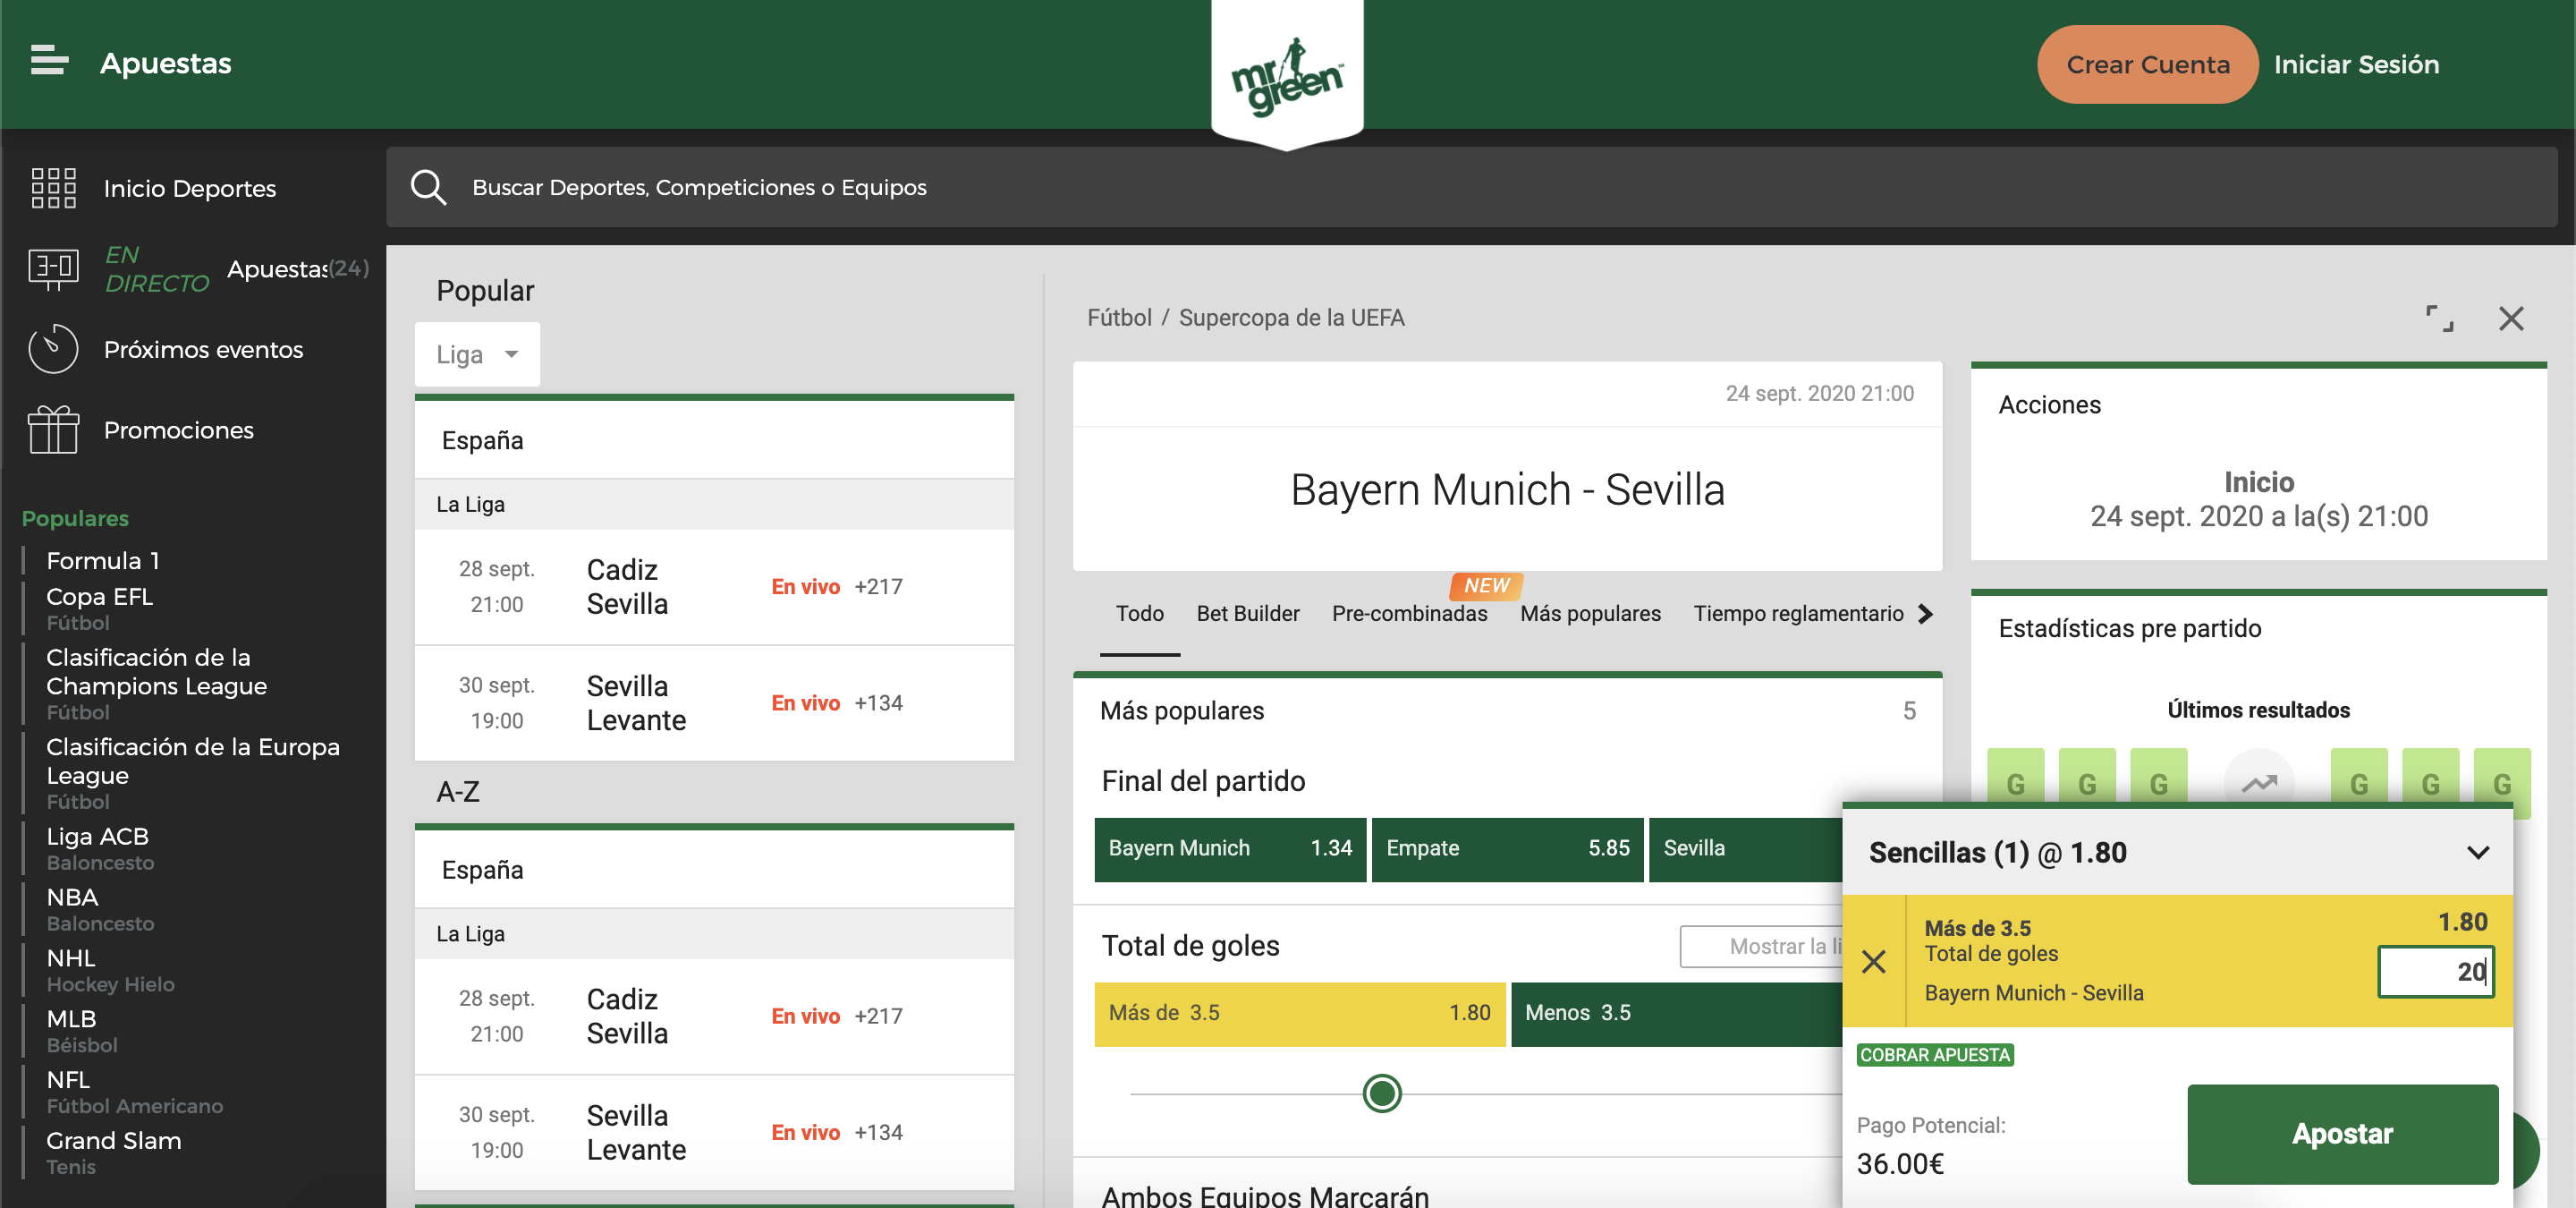Screen dimensions: 2576x1208
Task: Click the Apuestas title in the header
Action: (x=166, y=63)
